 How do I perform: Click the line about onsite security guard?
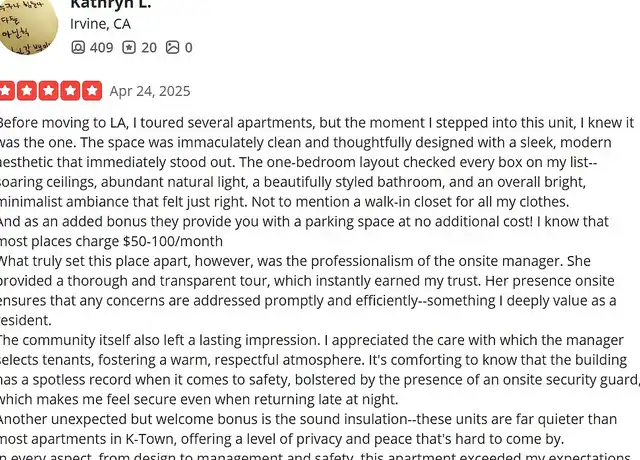pyautogui.click(x=319, y=380)
